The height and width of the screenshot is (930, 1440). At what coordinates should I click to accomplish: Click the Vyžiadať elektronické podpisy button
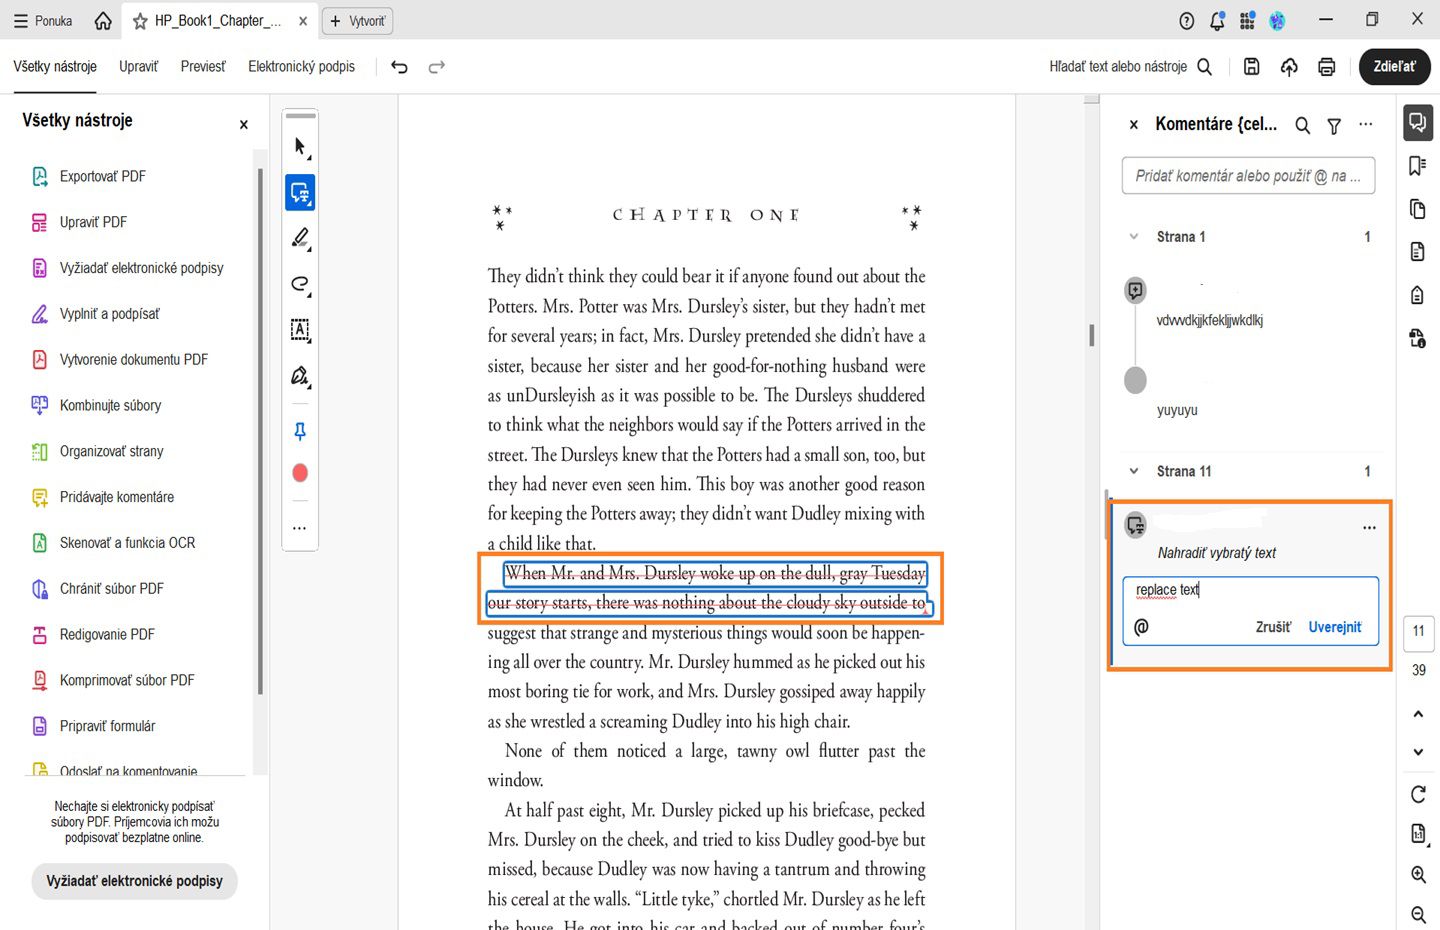point(134,881)
